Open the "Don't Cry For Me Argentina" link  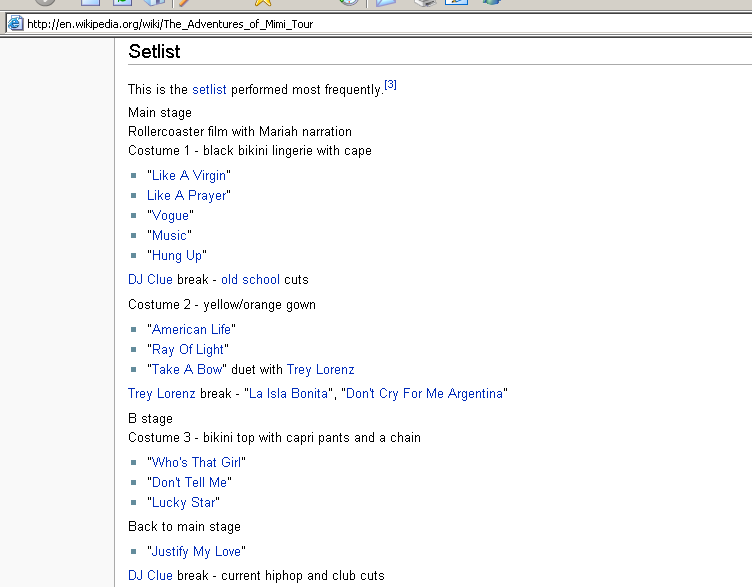point(424,394)
